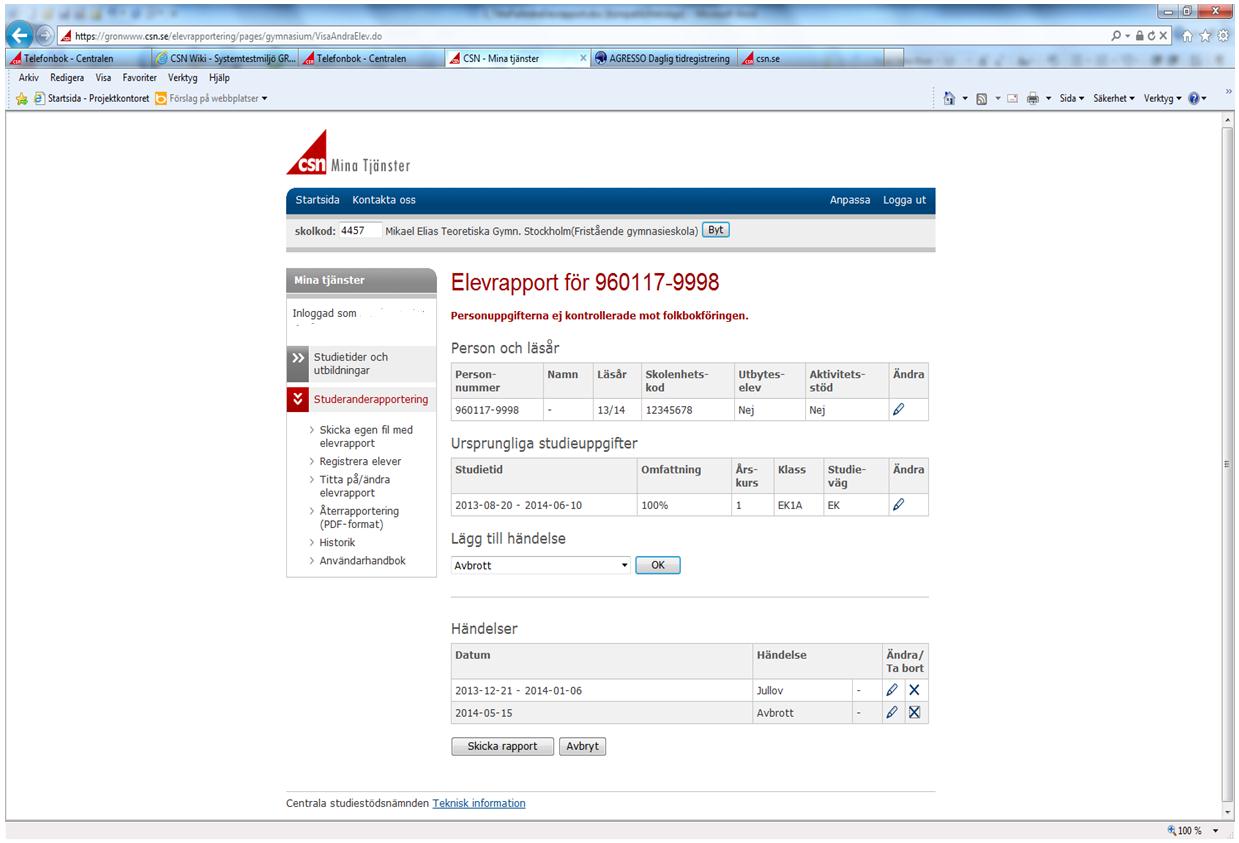Click the RSS feeds icon in command bar
Image resolution: width=1239 pixels, height=843 pixels.
click(x=981, y=98)
